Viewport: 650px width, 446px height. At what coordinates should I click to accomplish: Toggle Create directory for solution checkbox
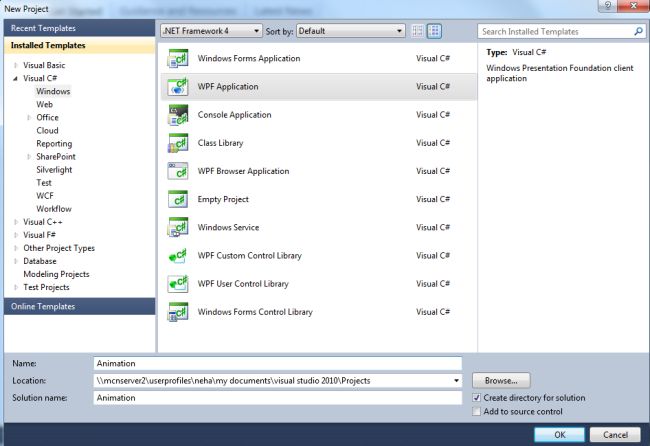(x=477, y=398)
